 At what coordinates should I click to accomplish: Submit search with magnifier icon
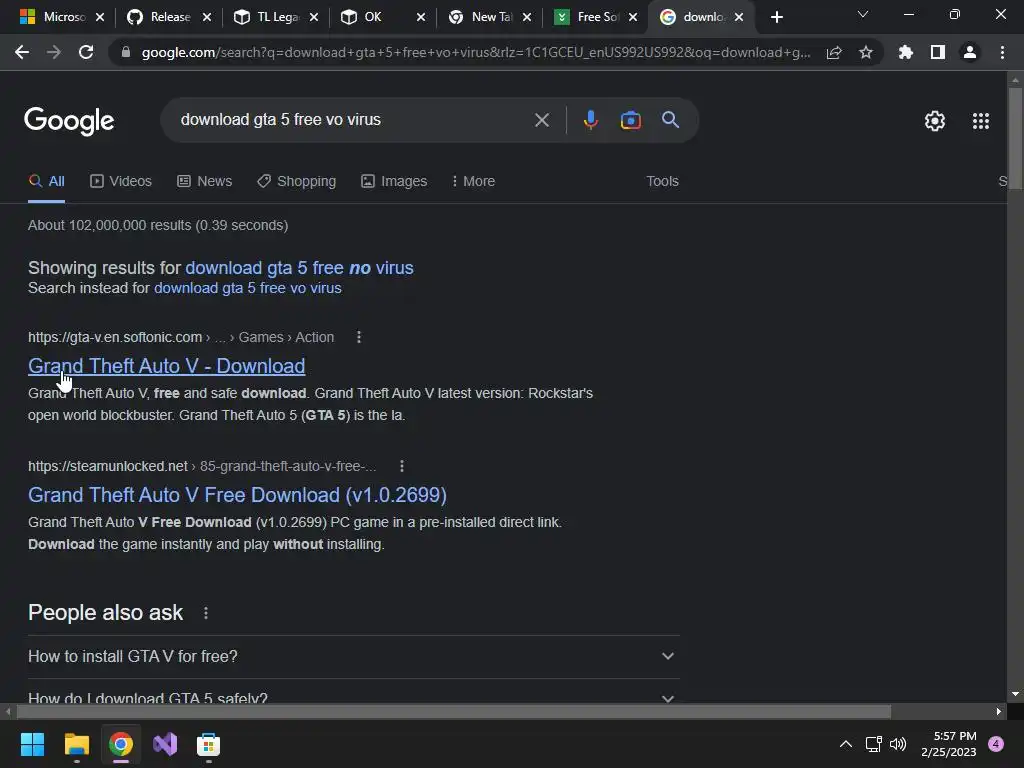pos(670,120)
